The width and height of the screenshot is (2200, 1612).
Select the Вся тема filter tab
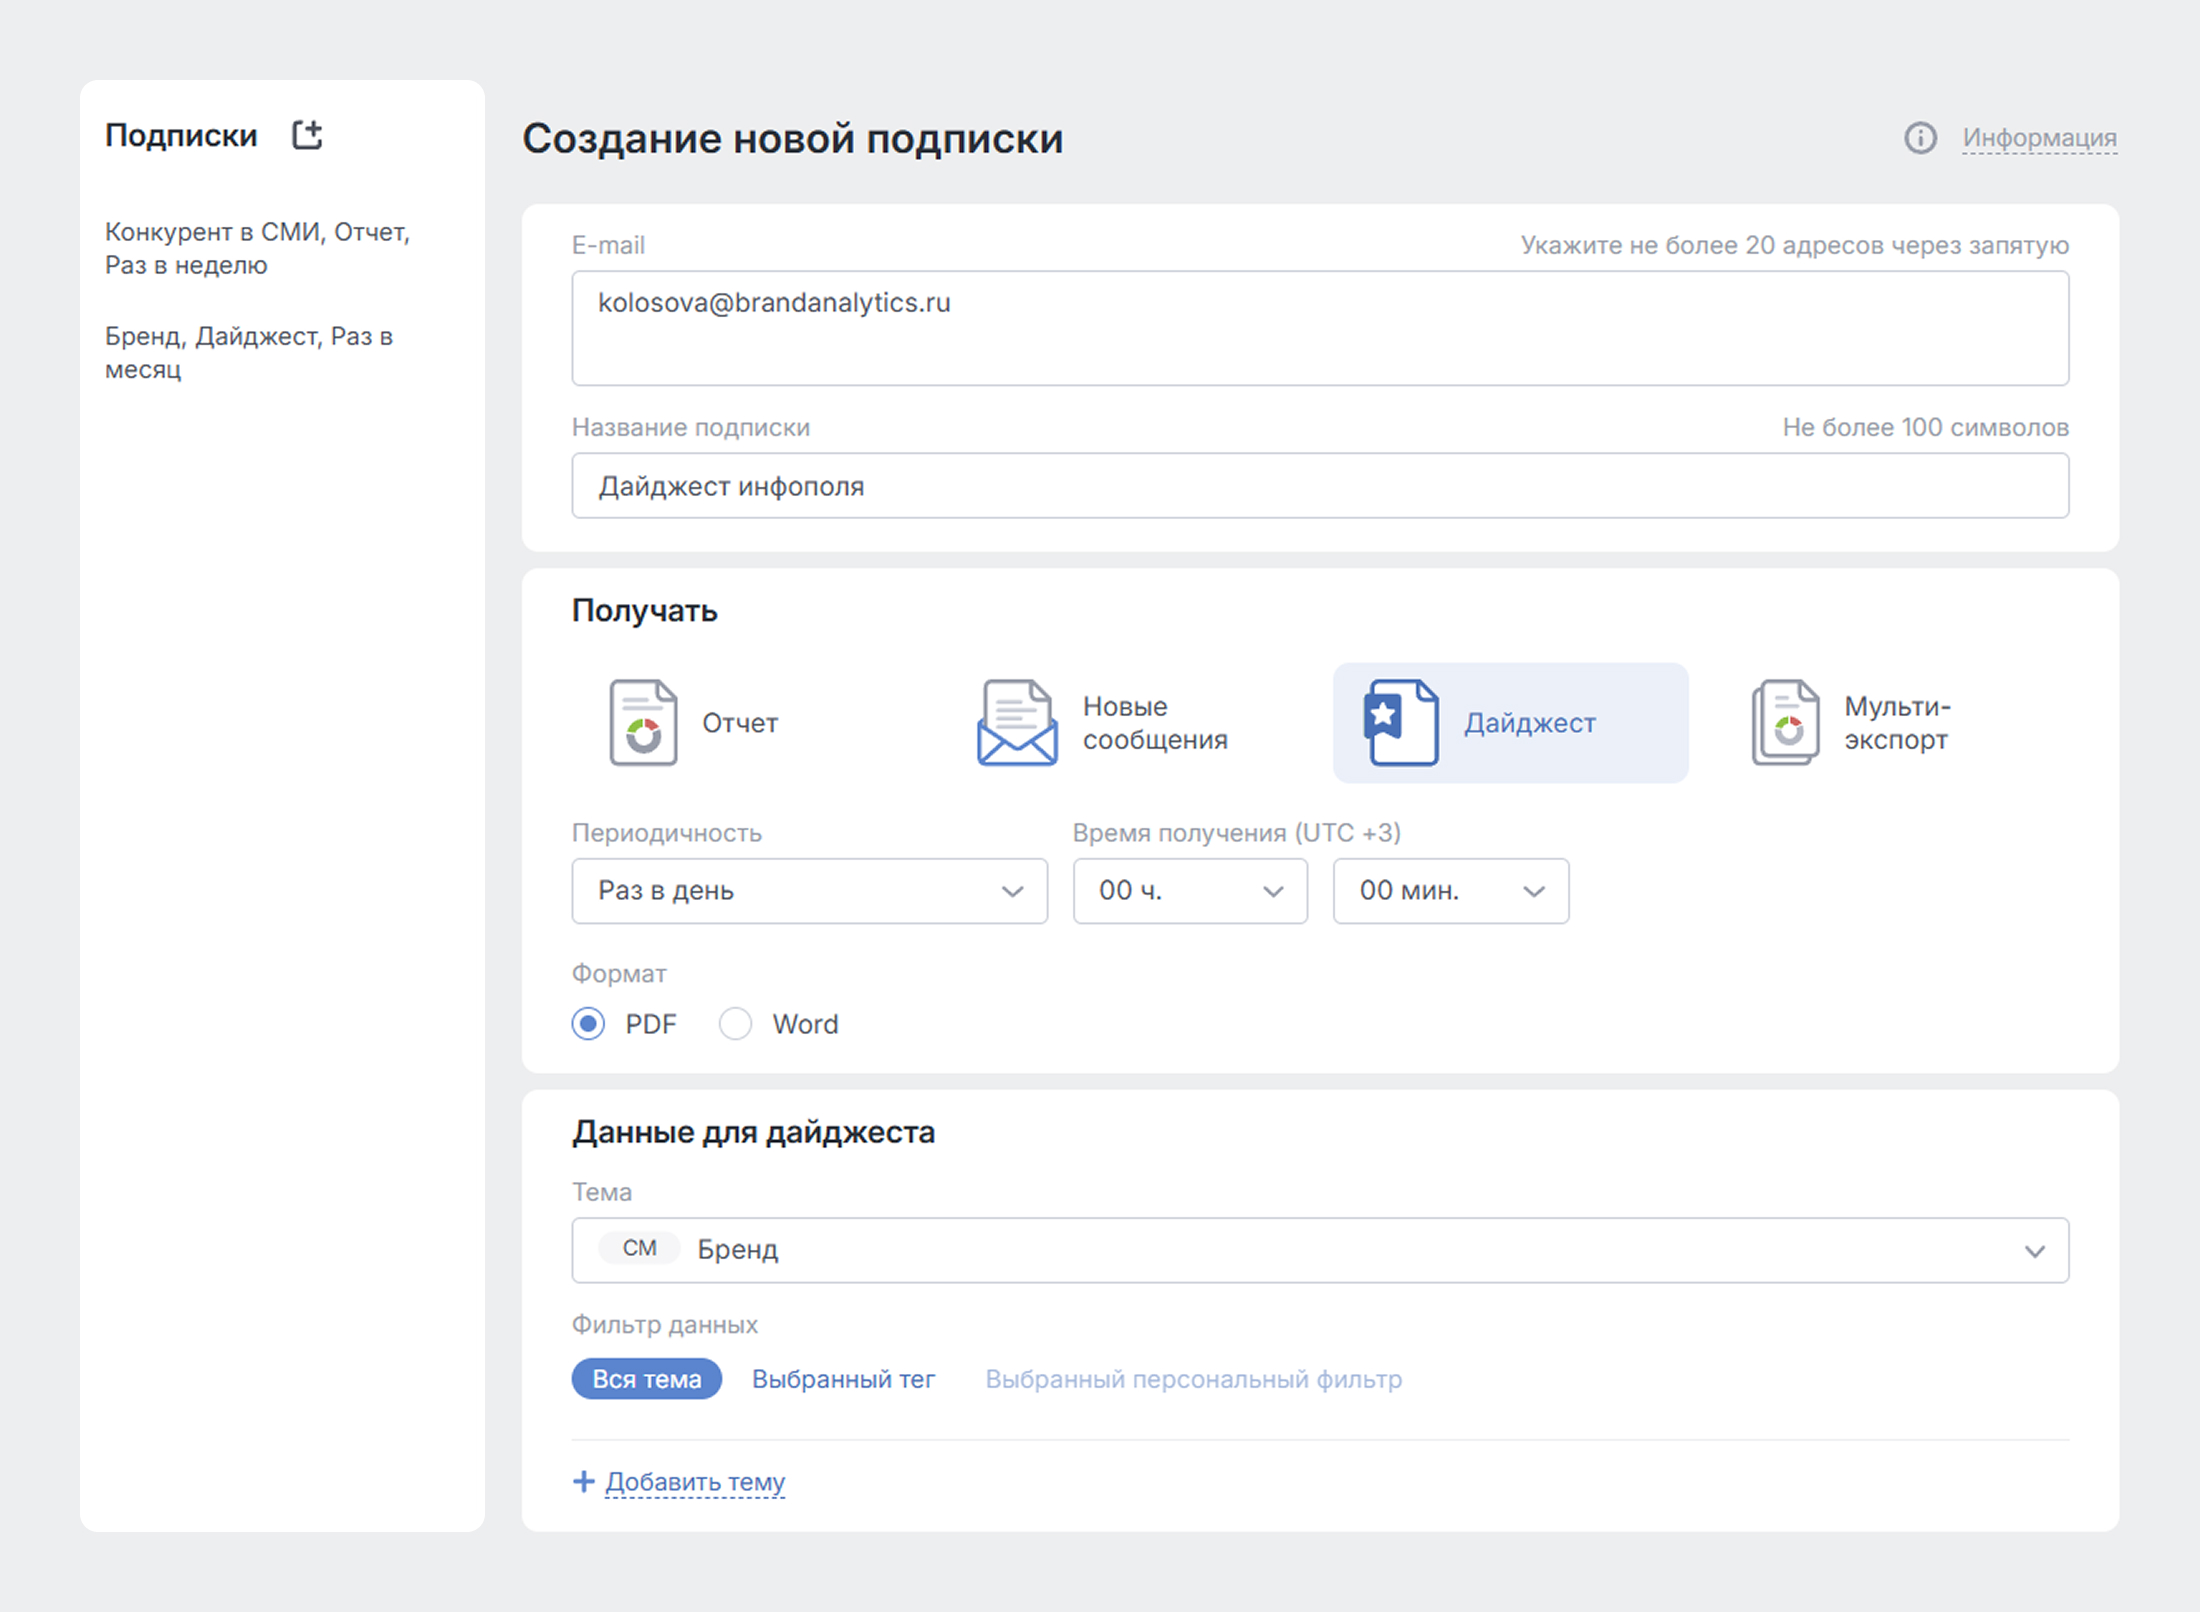647,1379
